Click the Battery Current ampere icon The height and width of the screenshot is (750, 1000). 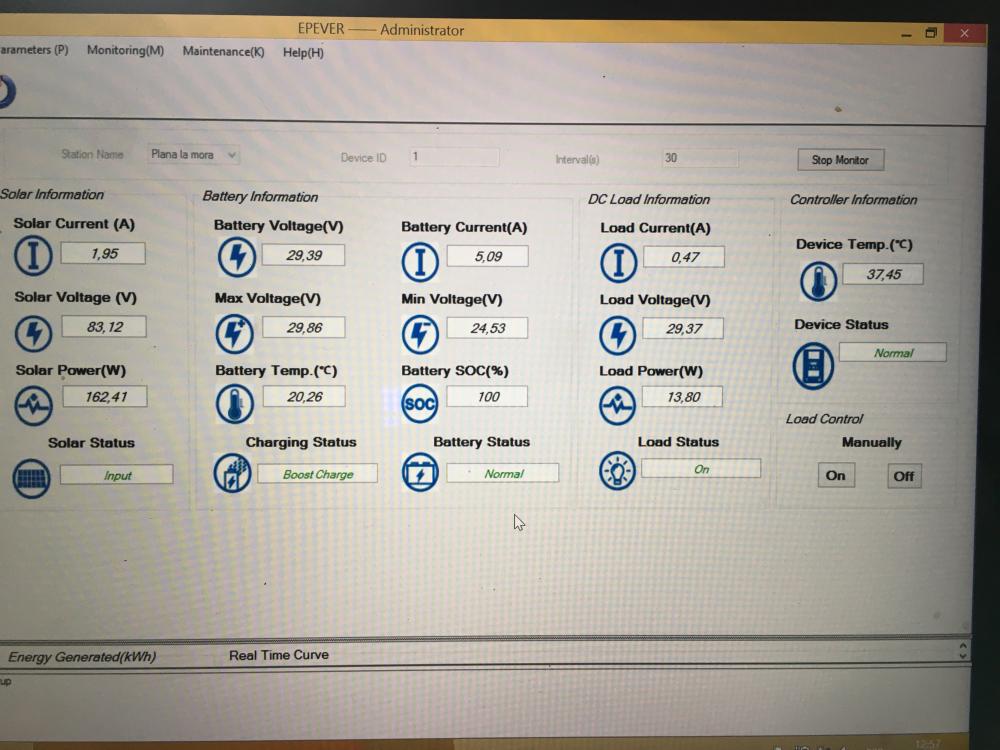coord(420,261)
